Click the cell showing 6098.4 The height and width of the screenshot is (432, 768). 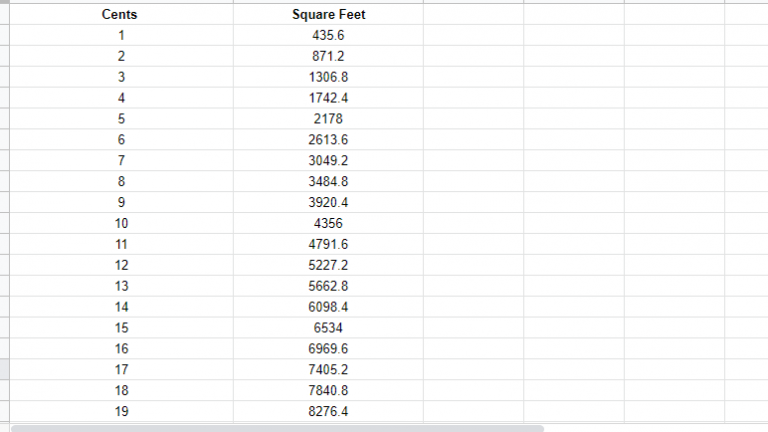328,307
